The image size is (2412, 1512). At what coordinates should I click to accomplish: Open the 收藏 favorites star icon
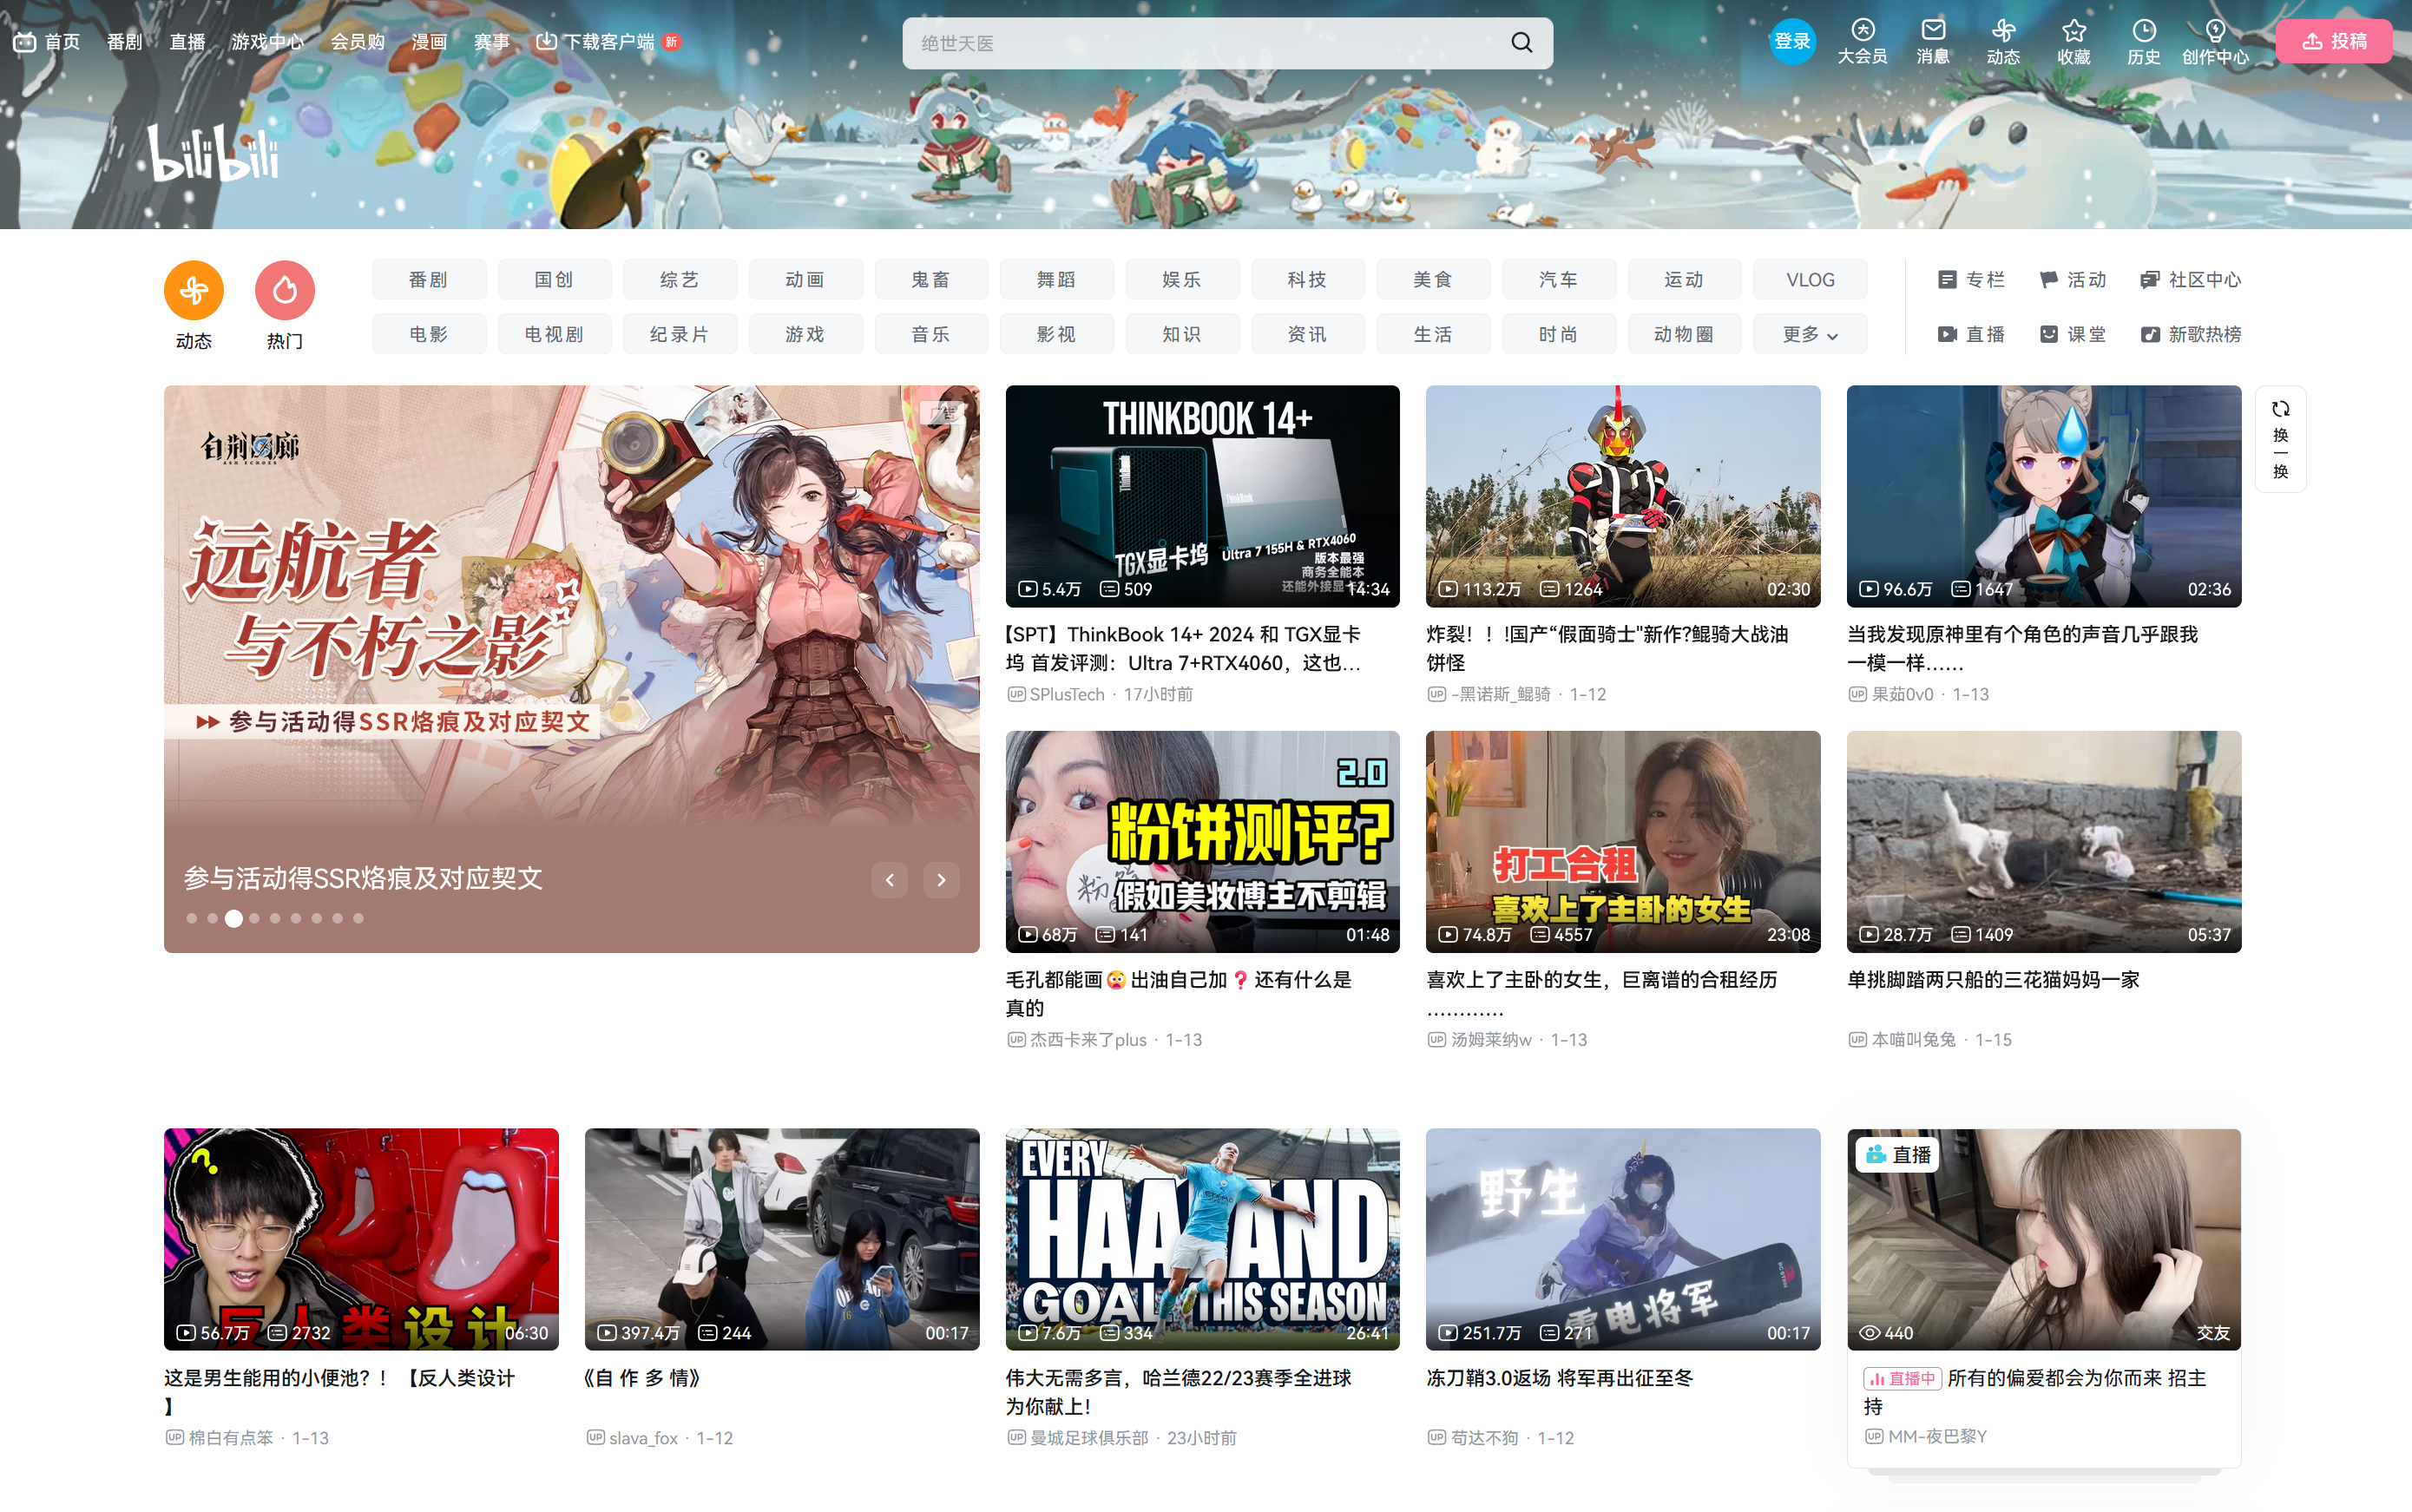click(x=2074, y=30)
